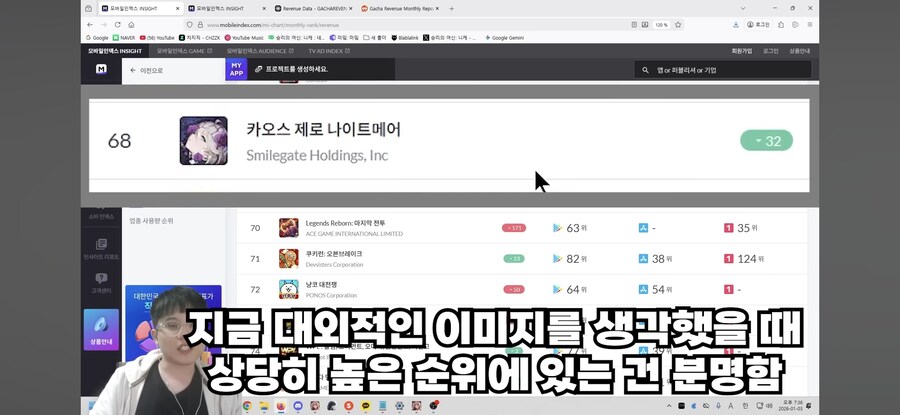900x415 pixels.
Task: Click the Legends Reborn app icon
Action: coord(289,228)
